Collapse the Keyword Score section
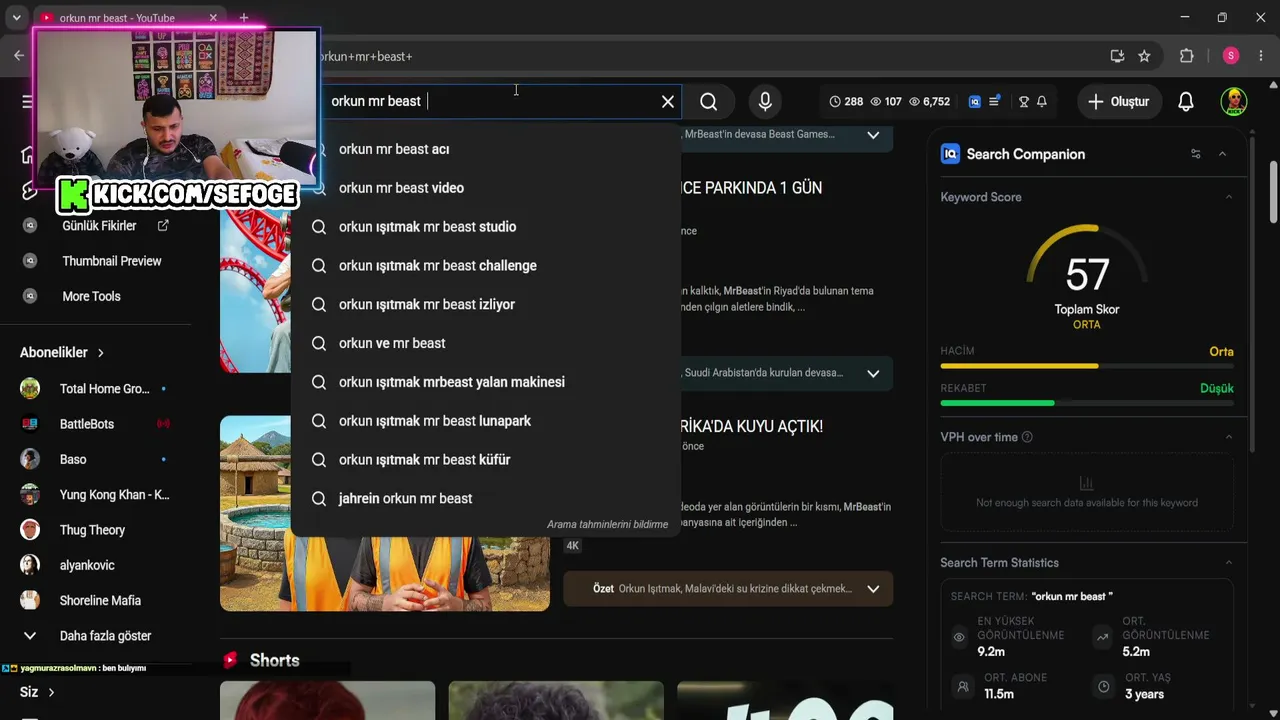The height and width of the screenshot is (720, 1280). pos(1229,197)
